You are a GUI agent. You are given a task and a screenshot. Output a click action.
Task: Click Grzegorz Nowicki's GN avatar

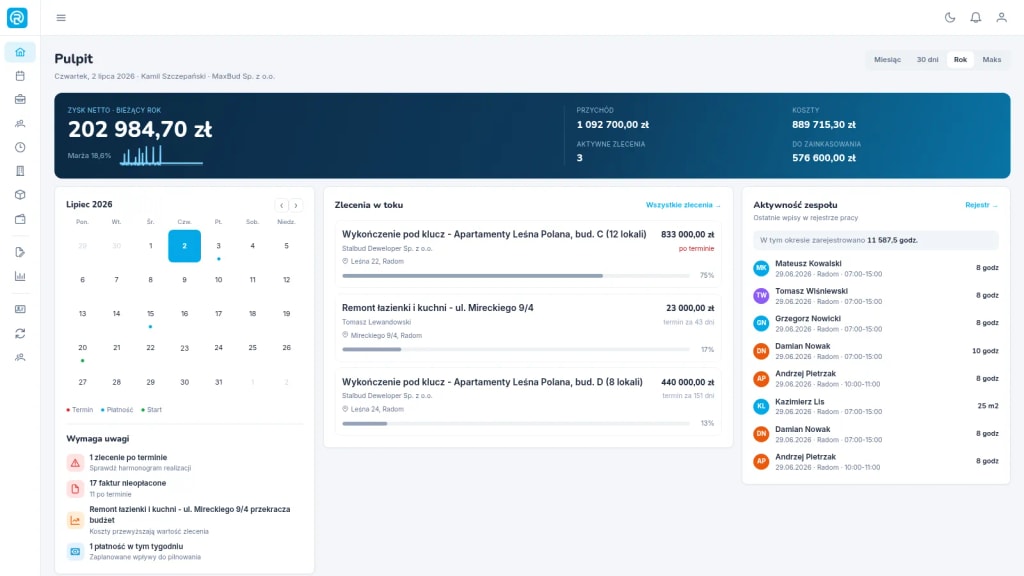(761, 323)
